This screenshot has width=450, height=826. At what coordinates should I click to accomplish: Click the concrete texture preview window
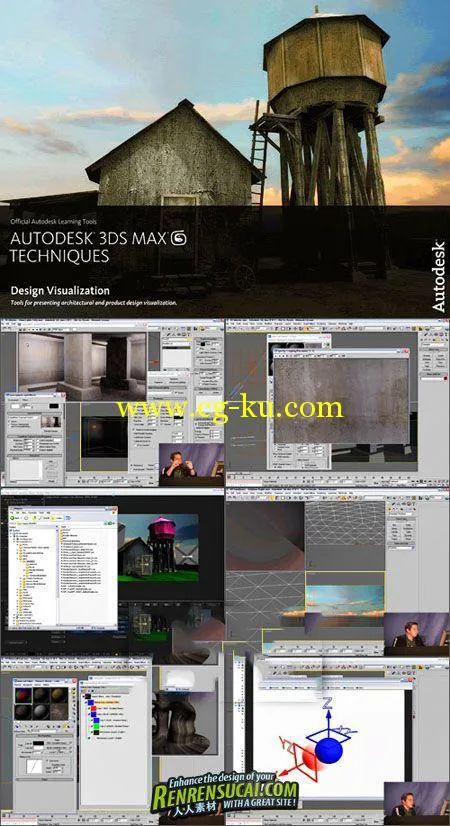coord(341,400)
